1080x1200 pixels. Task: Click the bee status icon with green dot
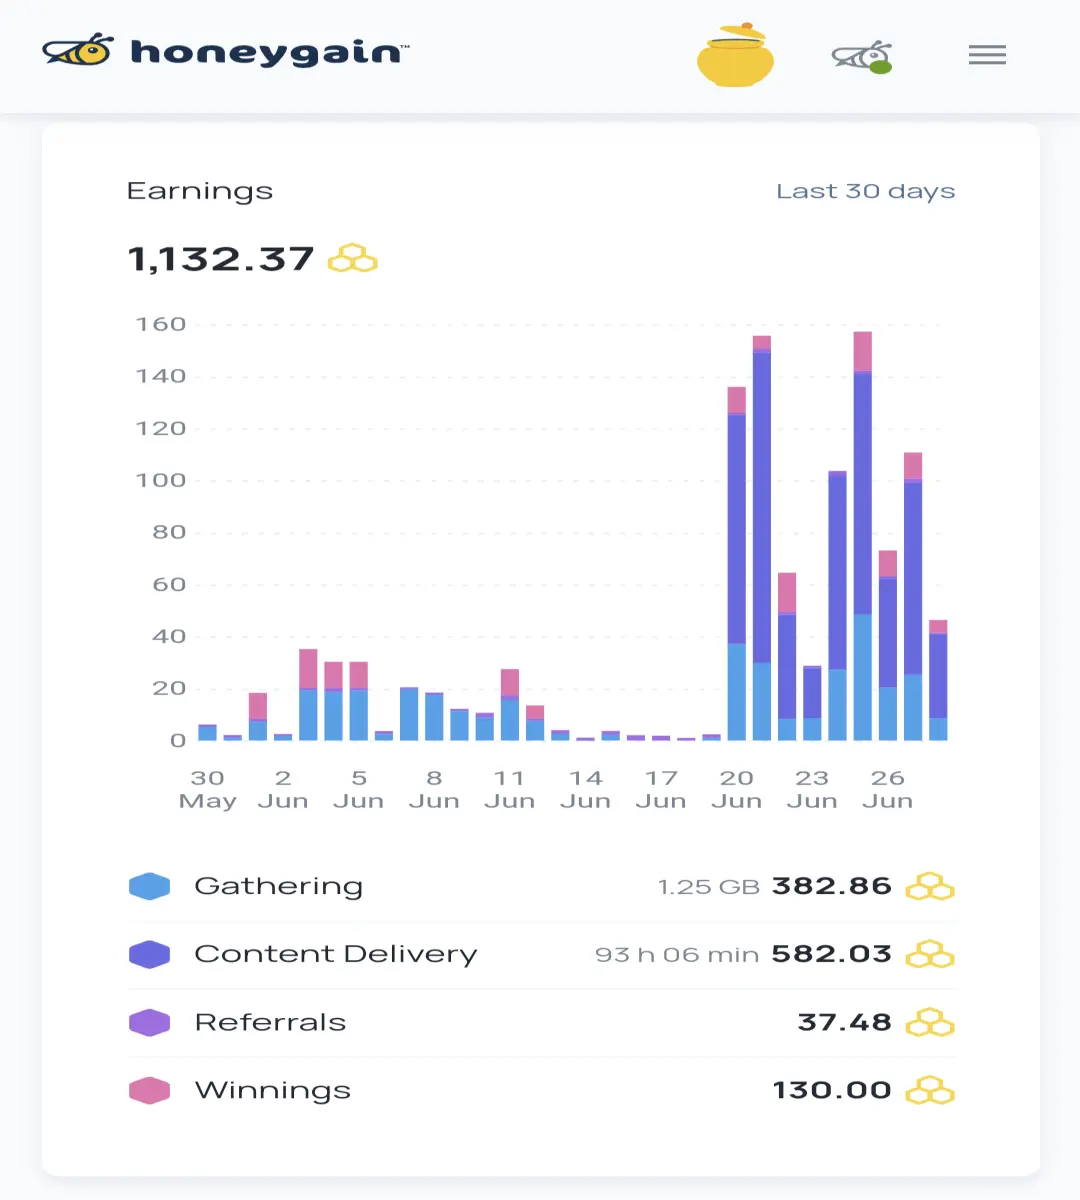coord(862,56)
